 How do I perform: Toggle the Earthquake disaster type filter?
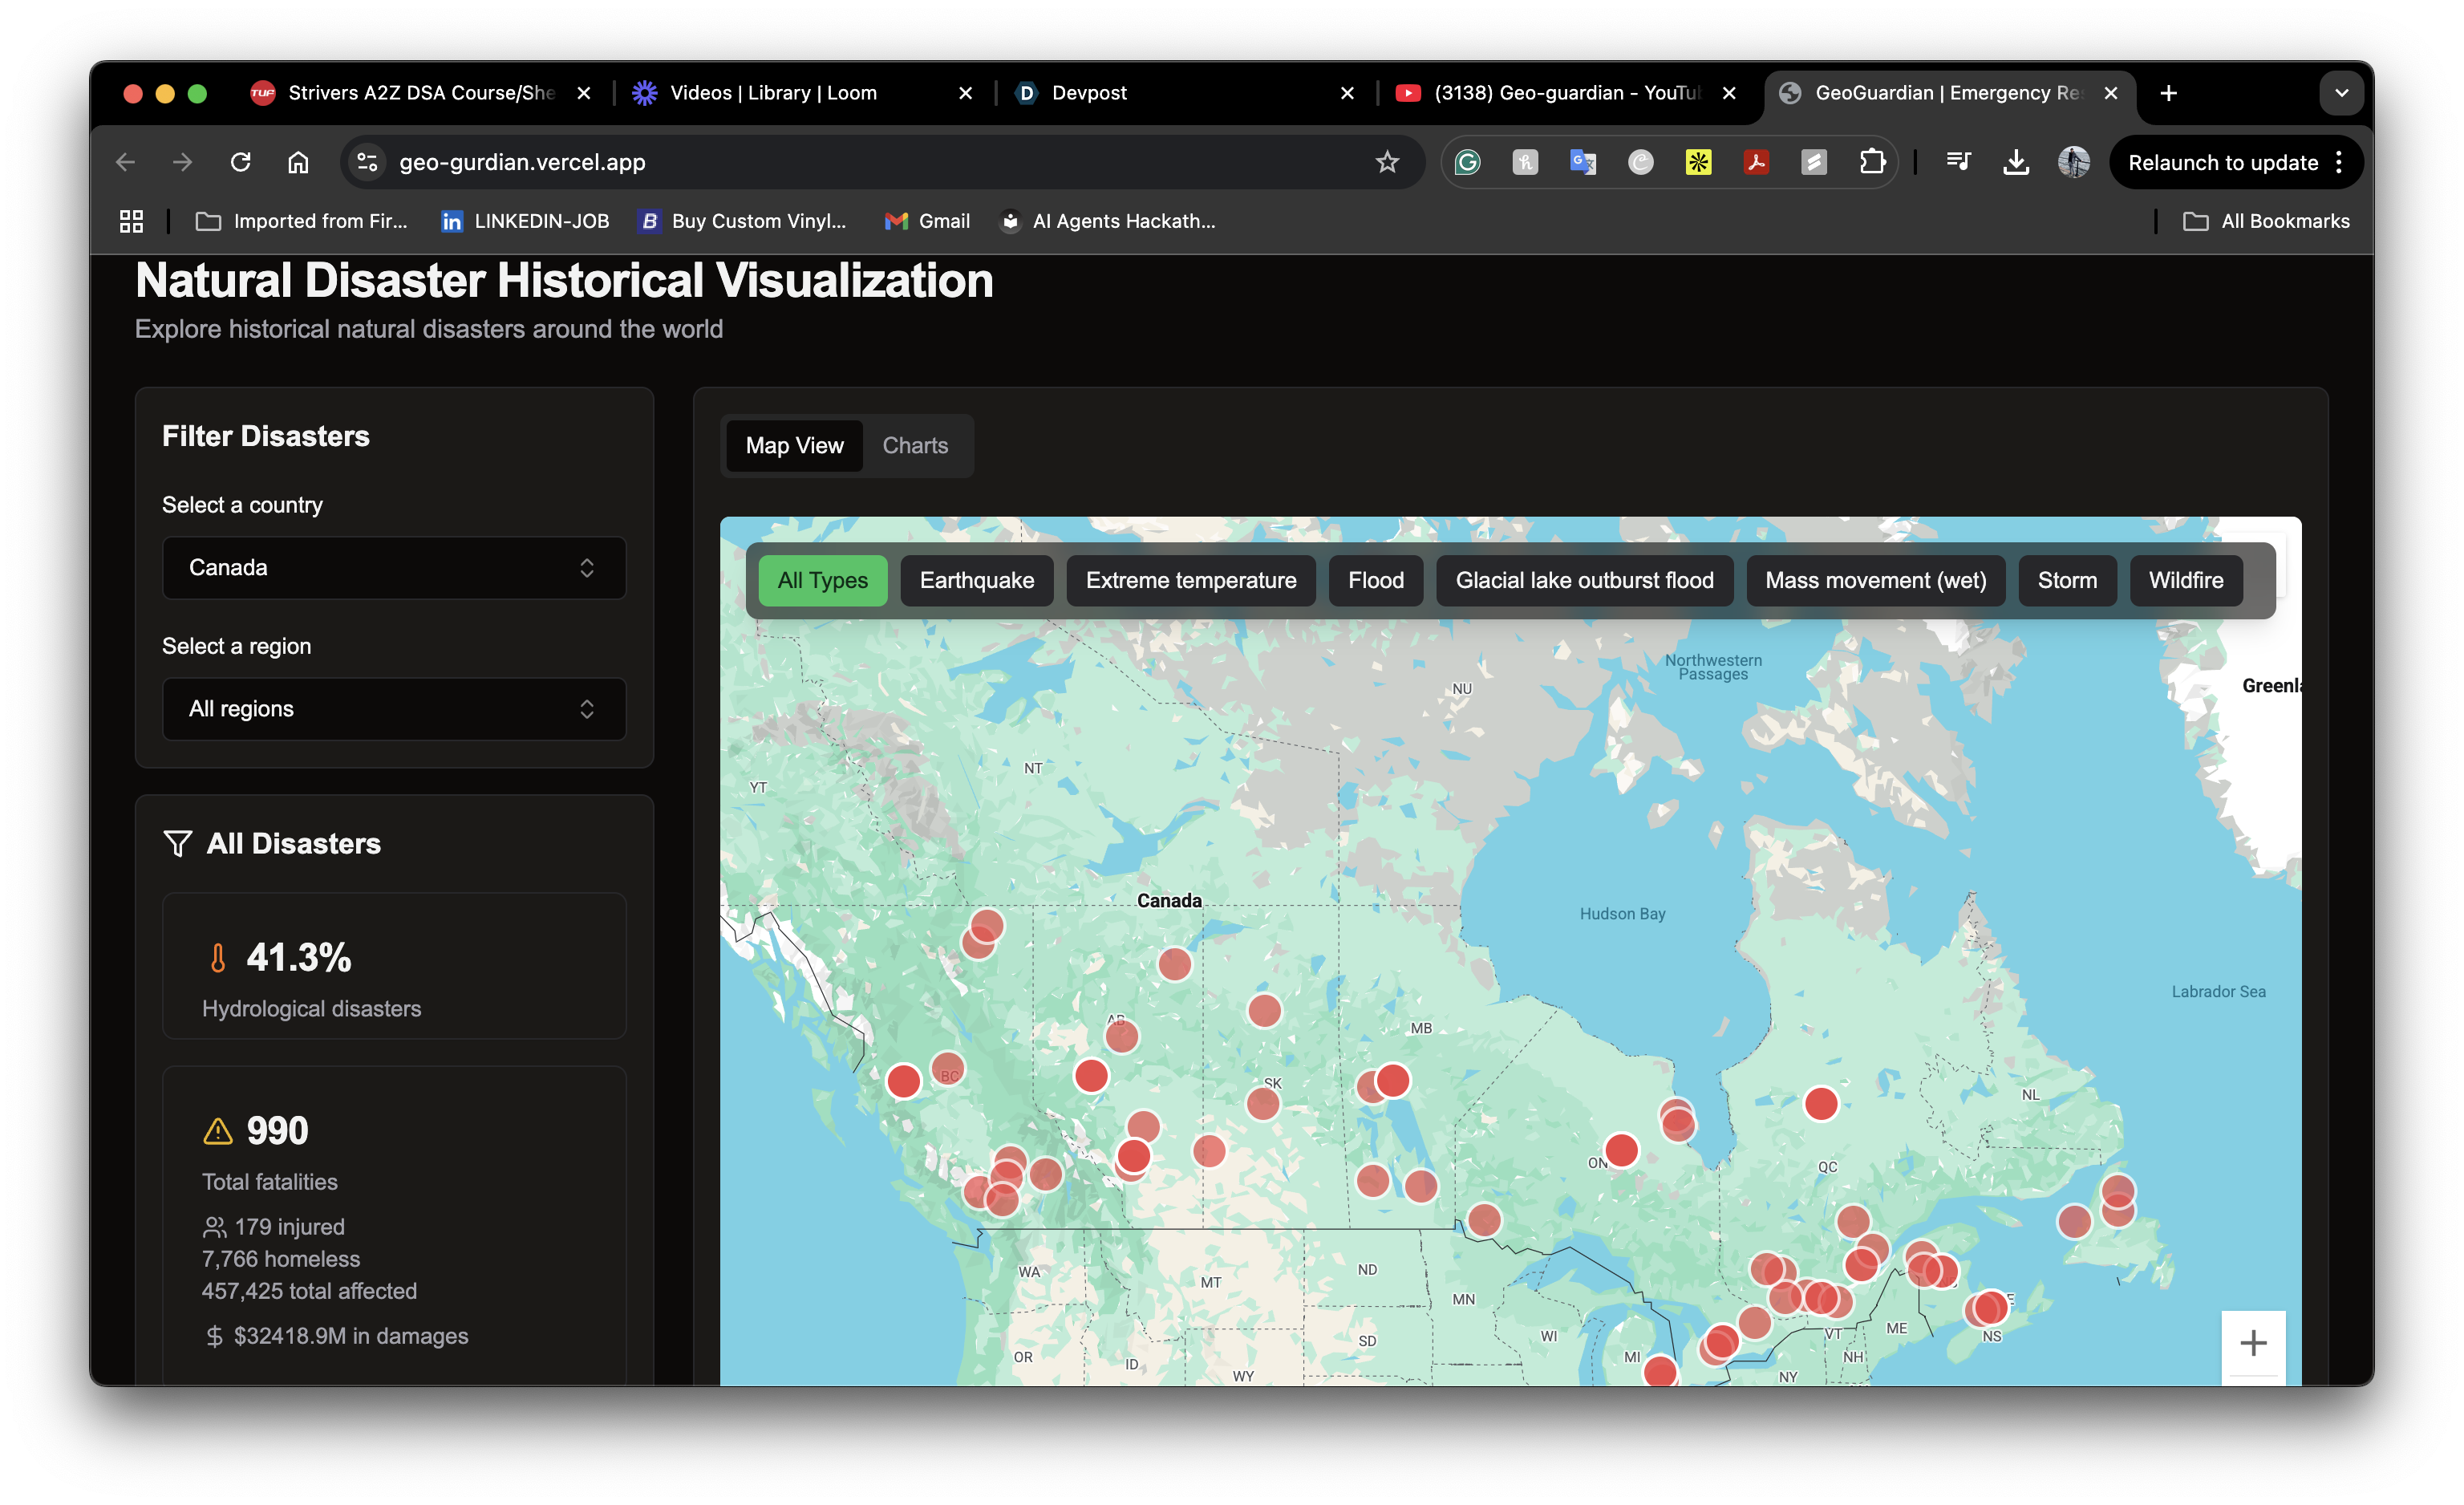(x=976, y=580)
